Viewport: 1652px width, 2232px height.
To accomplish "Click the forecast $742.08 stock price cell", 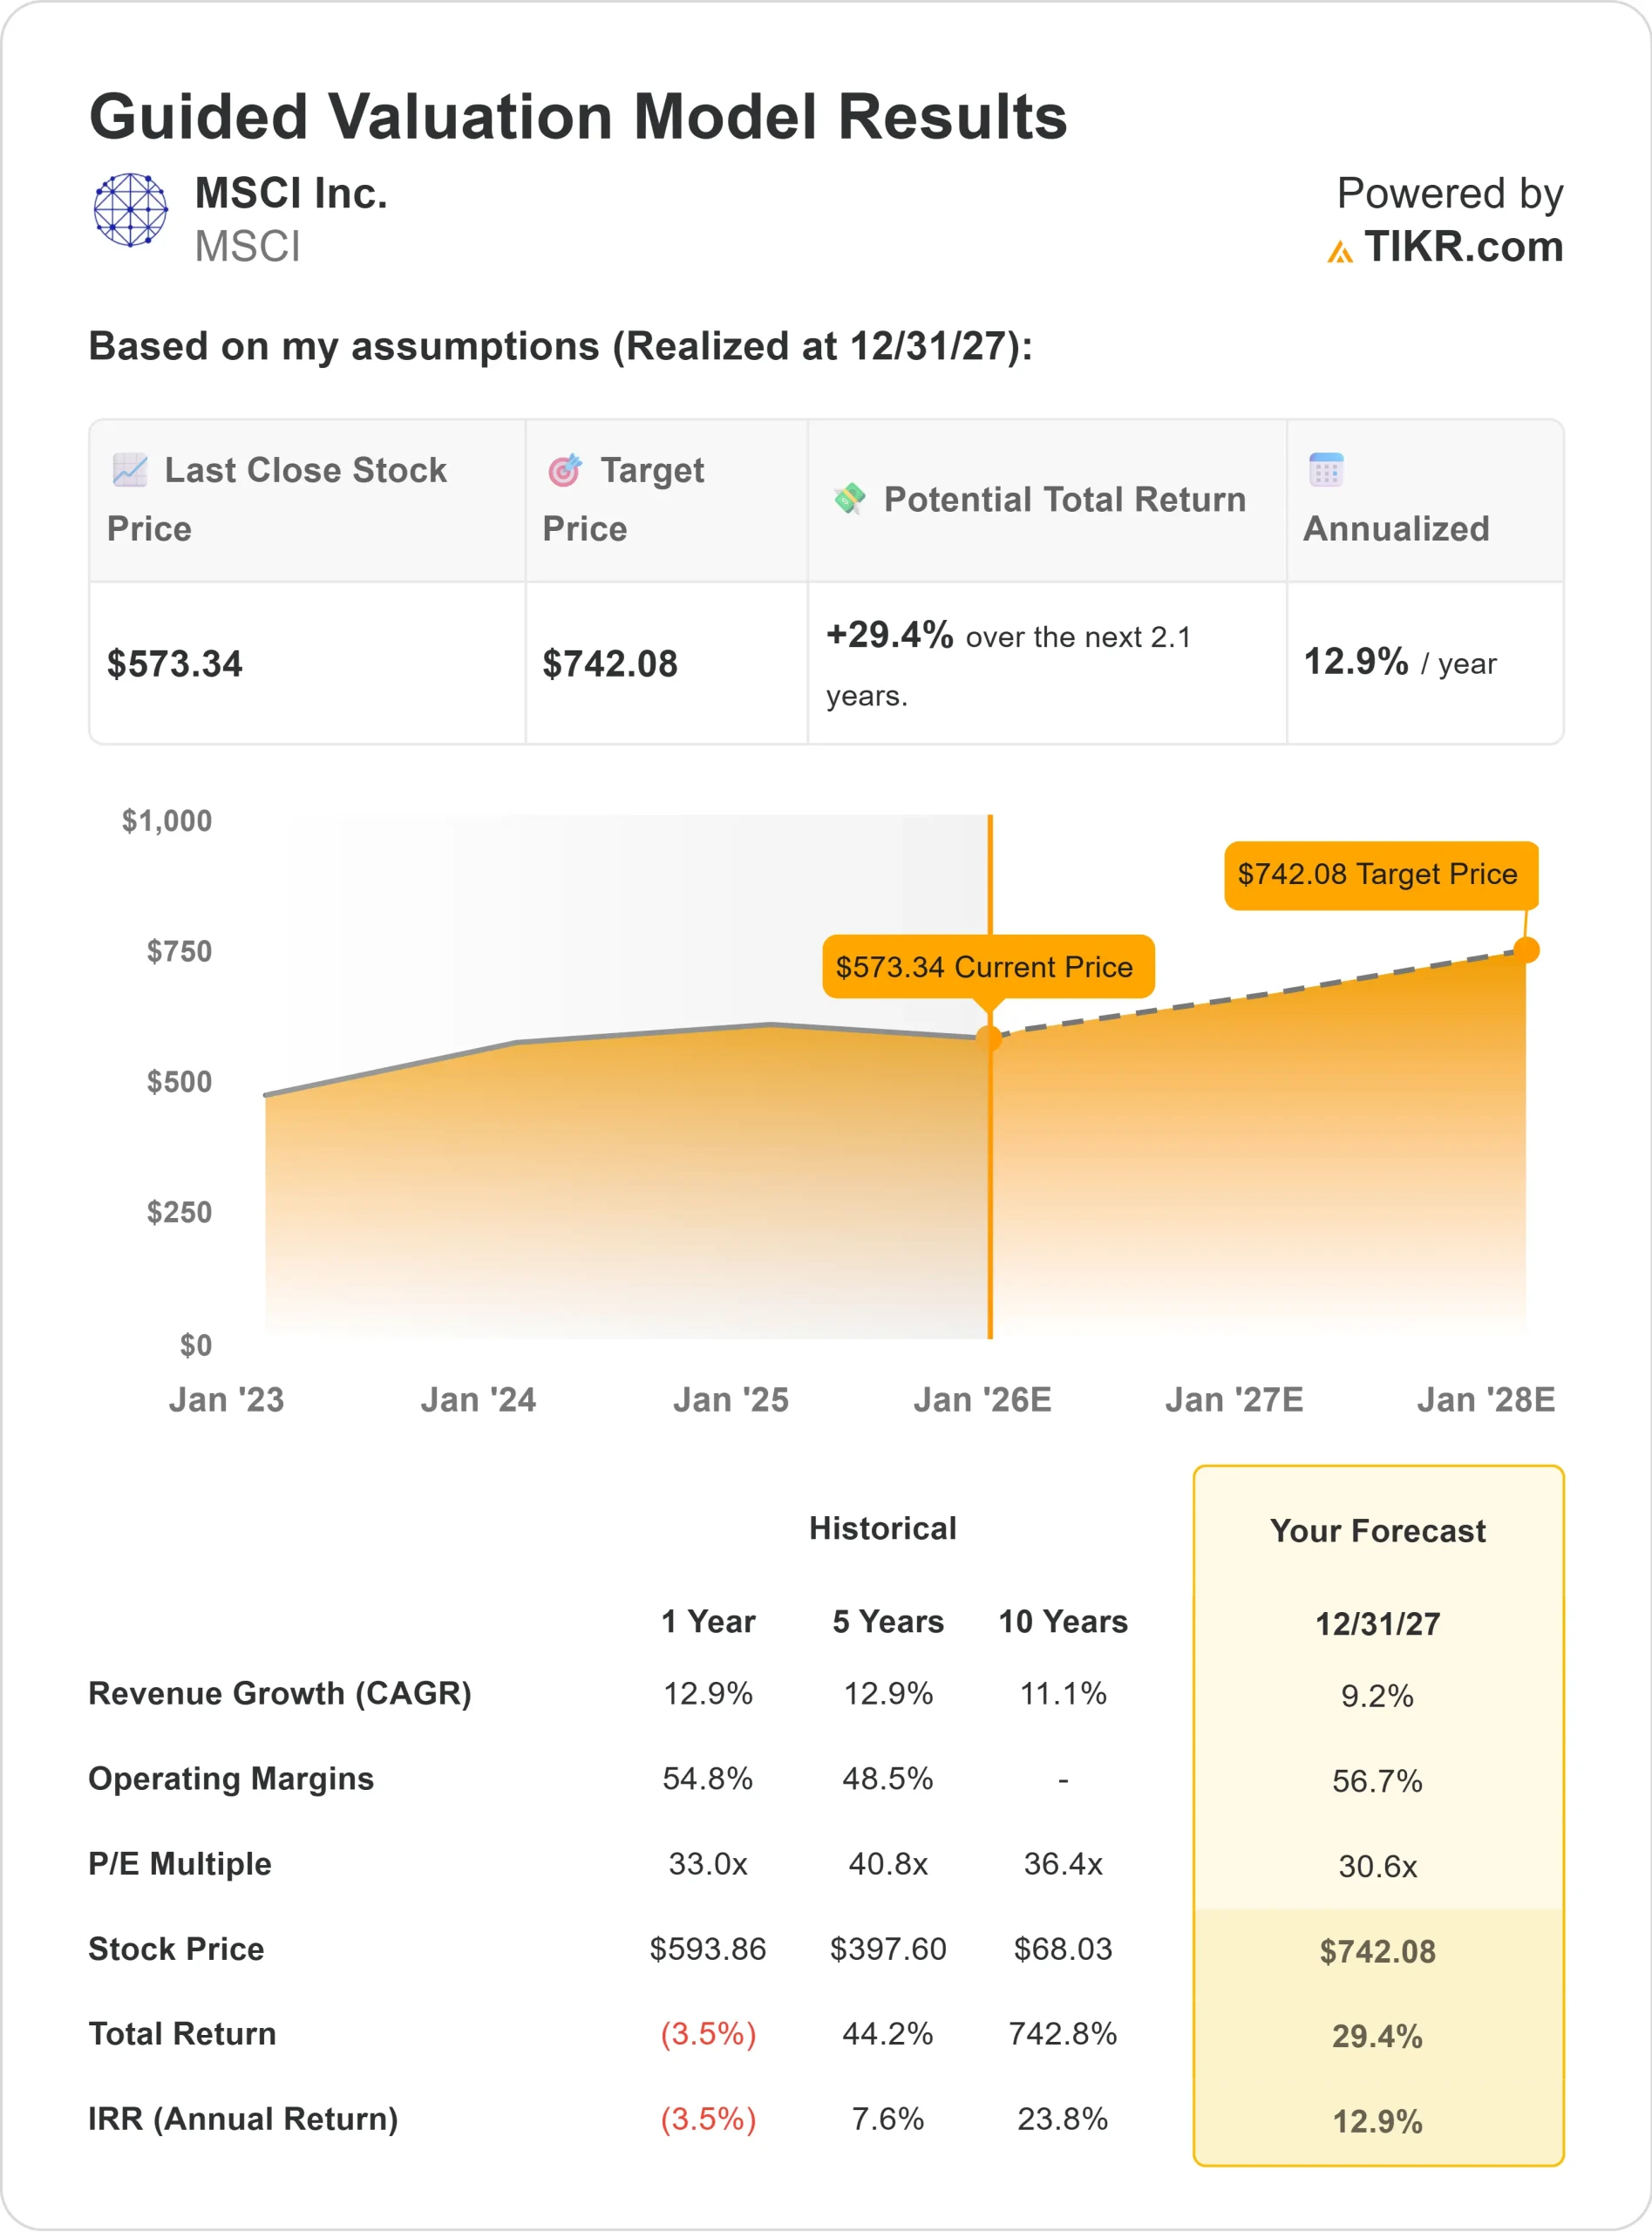I will click(1377, 1951).
